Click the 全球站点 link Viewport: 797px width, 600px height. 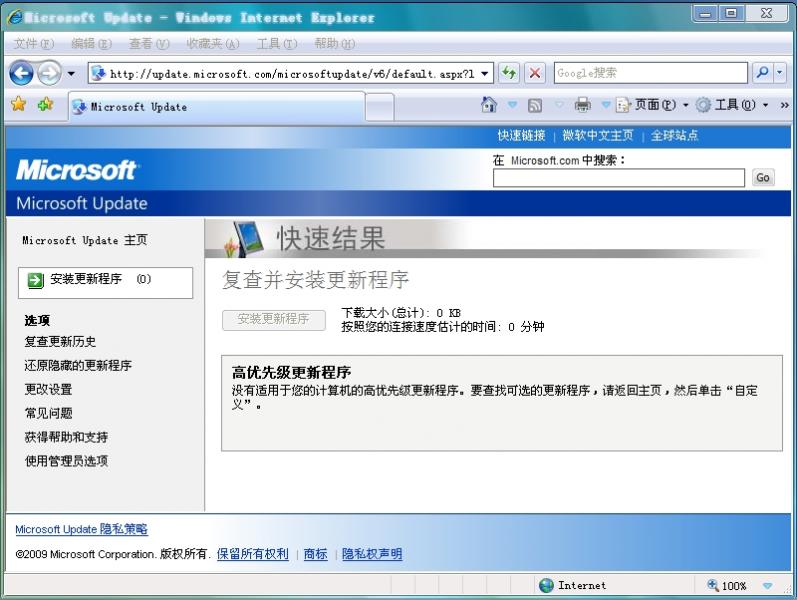tap(675, 135)
